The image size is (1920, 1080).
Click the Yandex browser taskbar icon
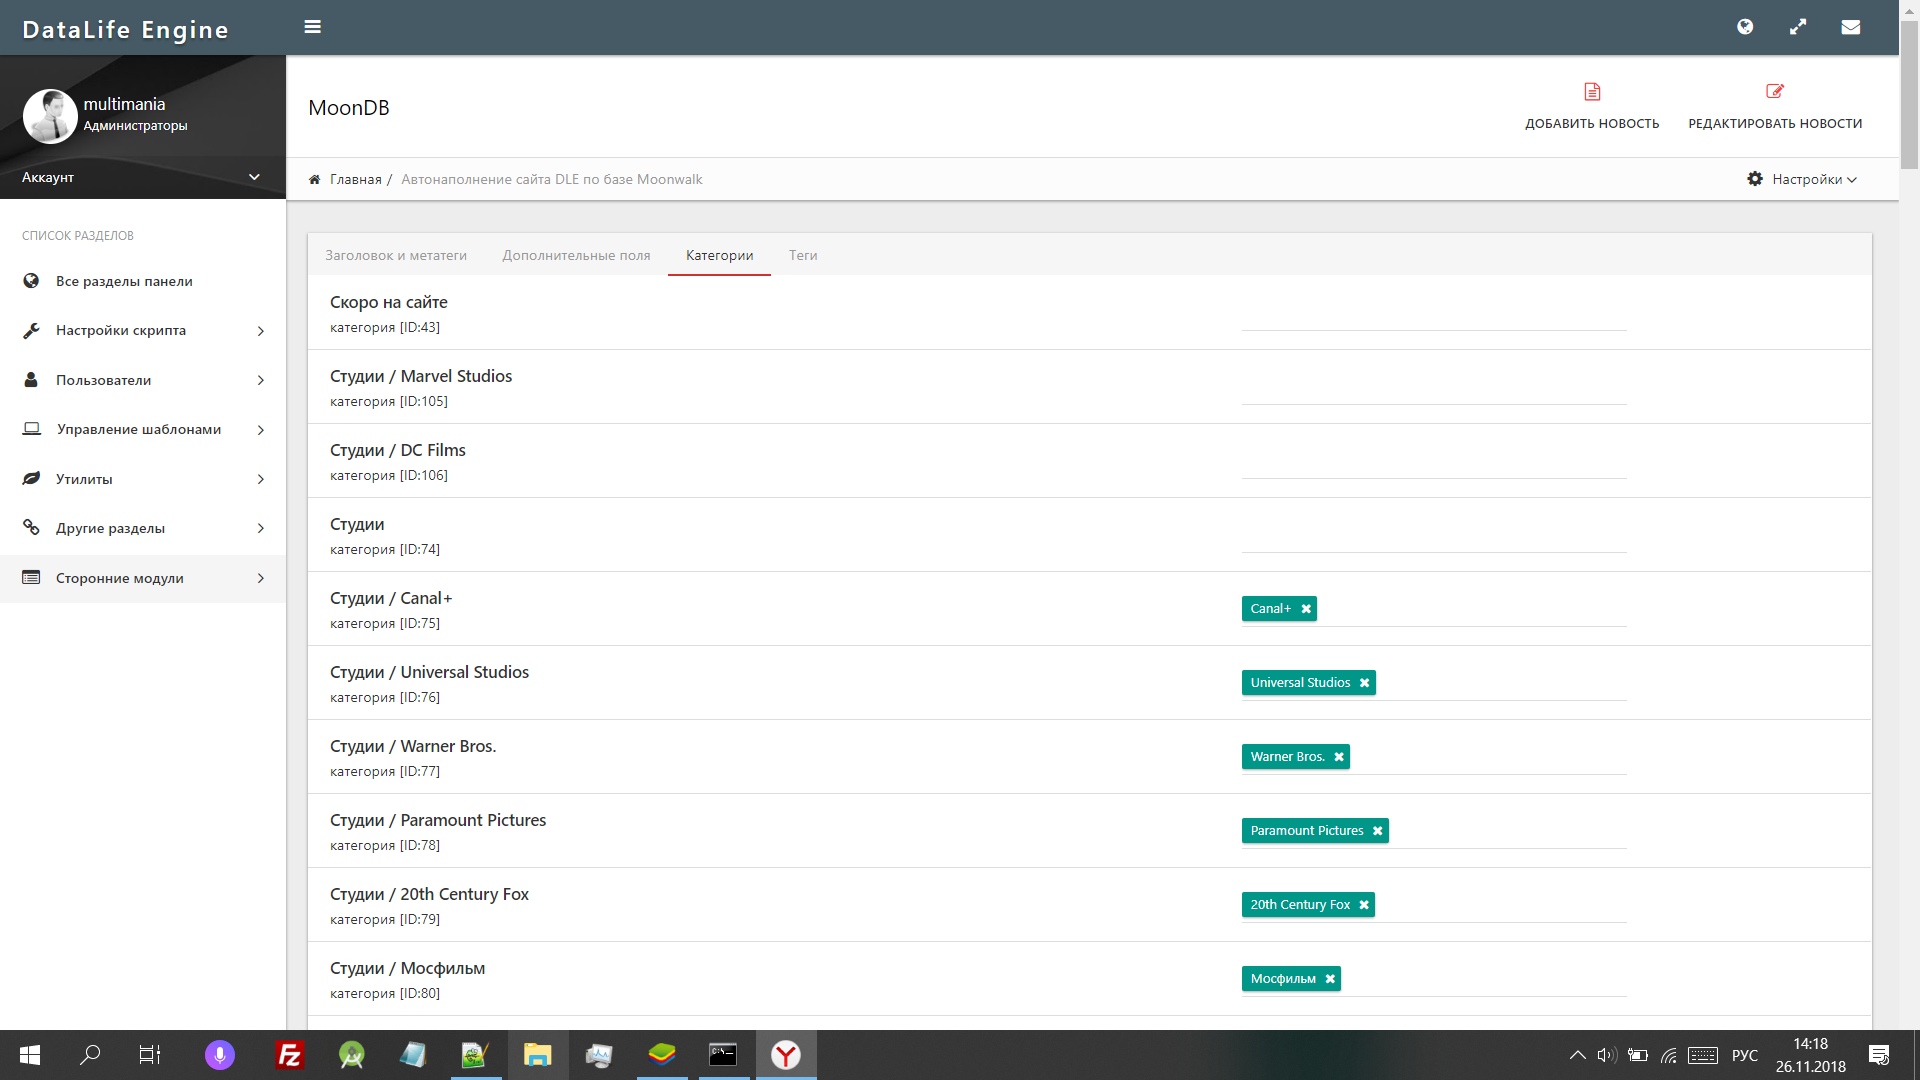tap(786, 1055)
